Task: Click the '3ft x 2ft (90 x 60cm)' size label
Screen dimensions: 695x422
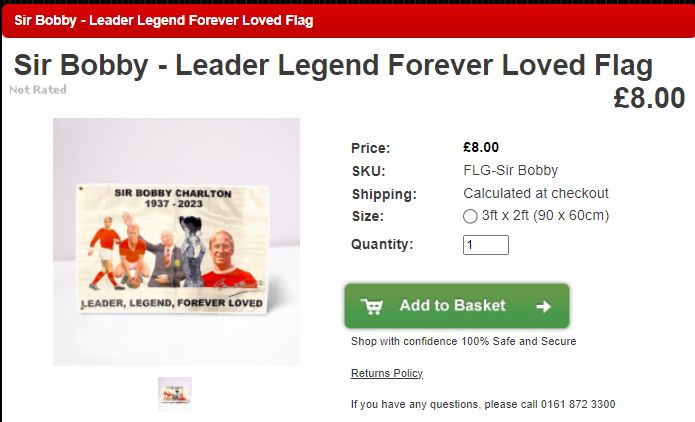Action: (545, 215)
